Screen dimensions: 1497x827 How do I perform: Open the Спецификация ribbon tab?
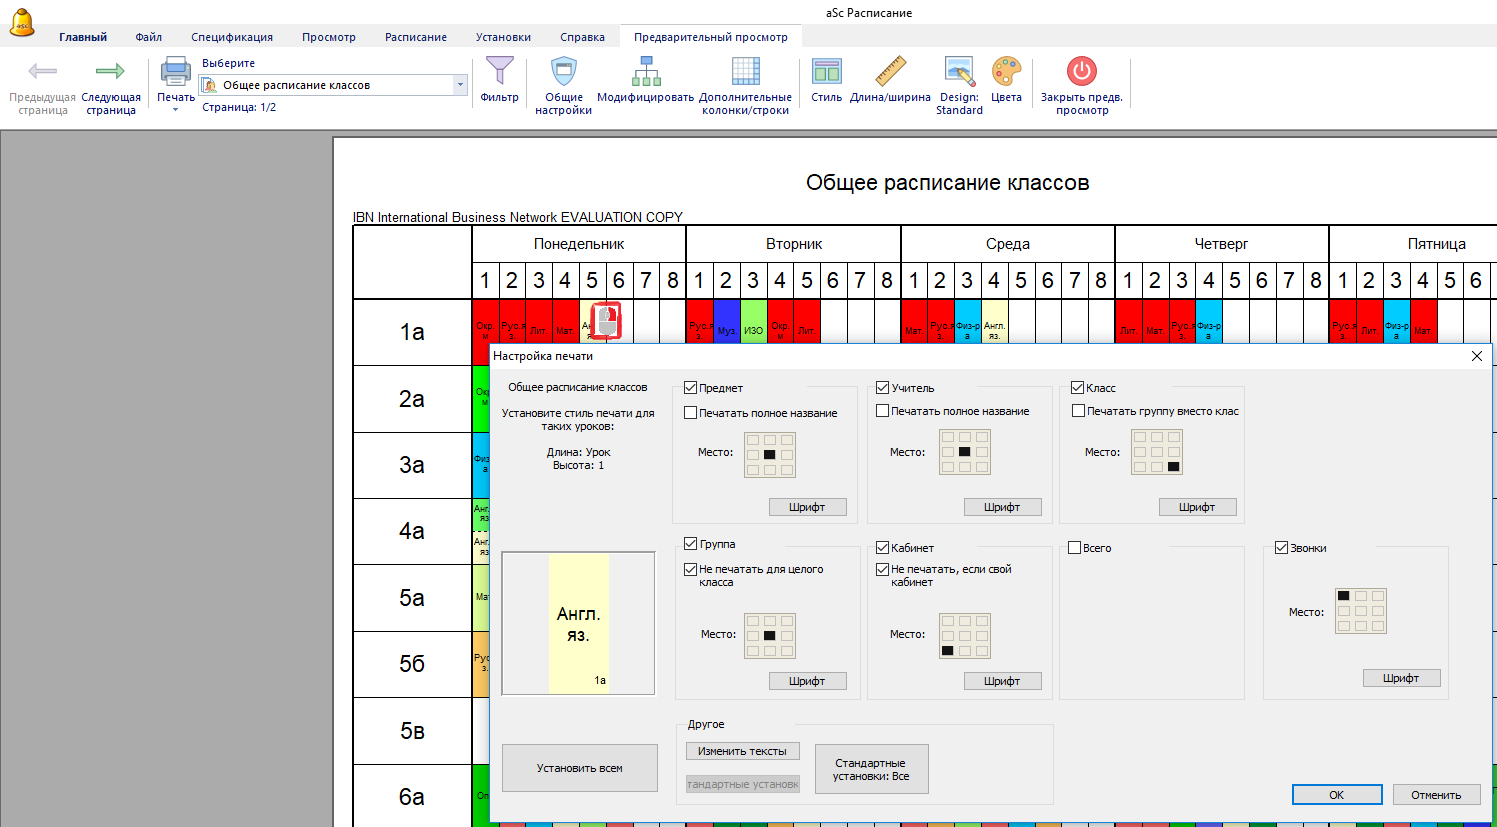pos(232,37)
